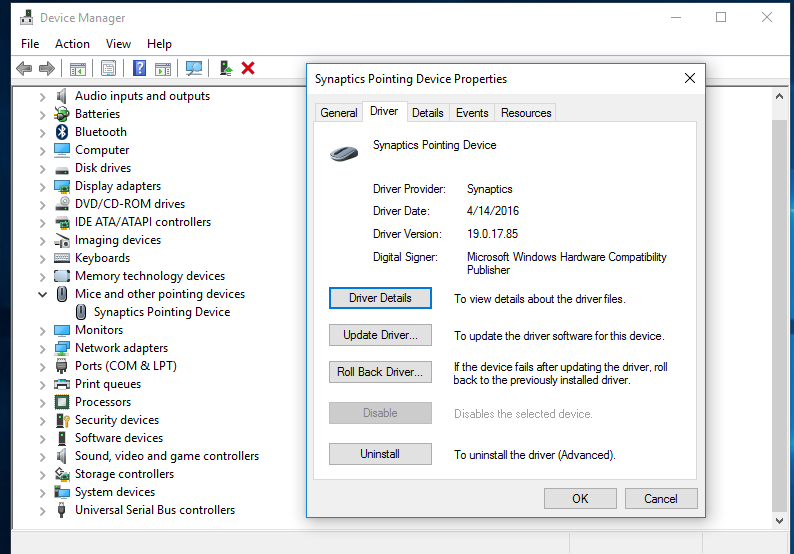Expand the Network adapters node
This screenshot has height=554, width=794.
[x=43, y=349]
